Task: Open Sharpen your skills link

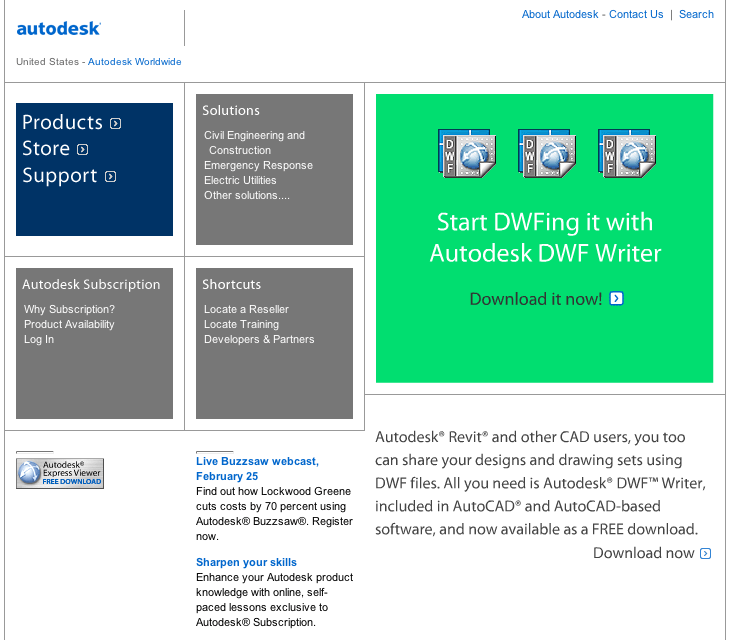Action: point(246,562)
